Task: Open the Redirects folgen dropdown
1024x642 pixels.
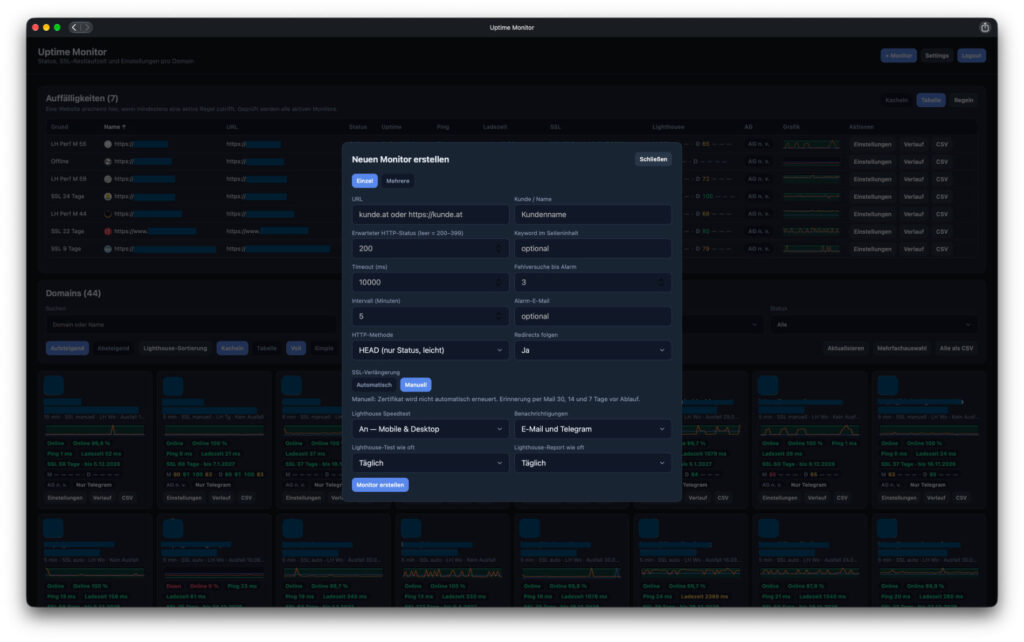Action: click(x=592, y=350)
